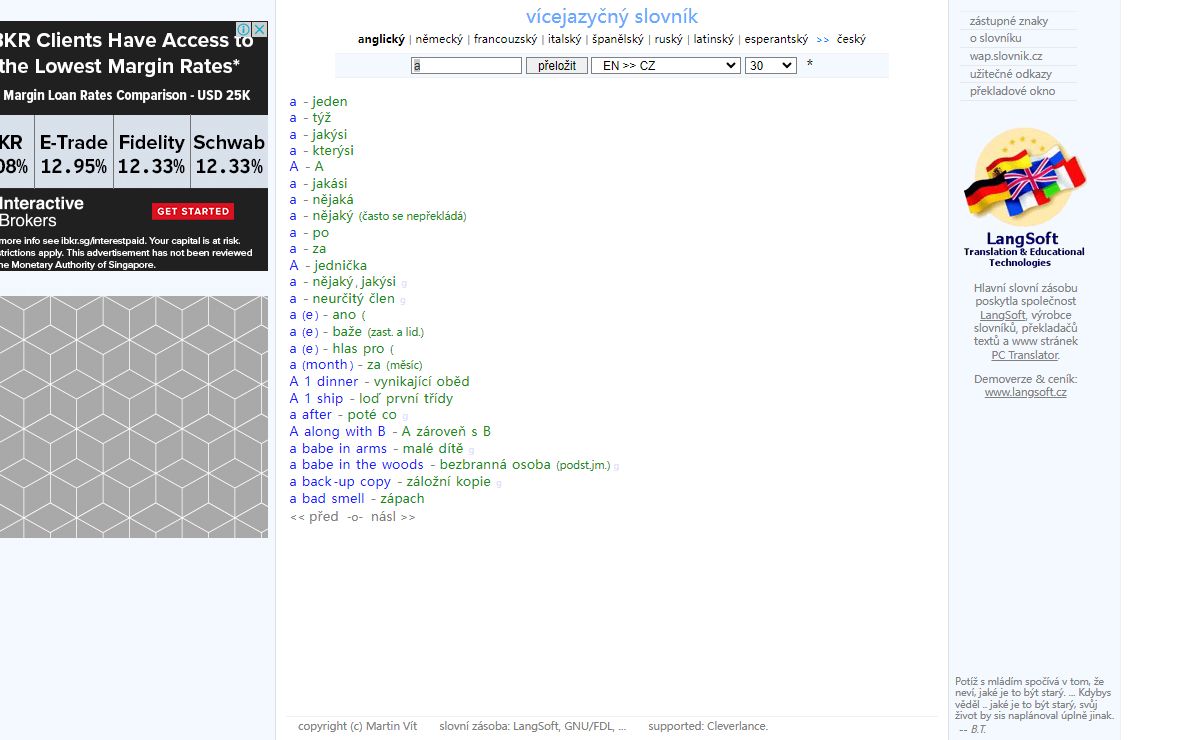
Task: Click 'copyright (c) Martin Vít' in footer
Action: (358, 726)
